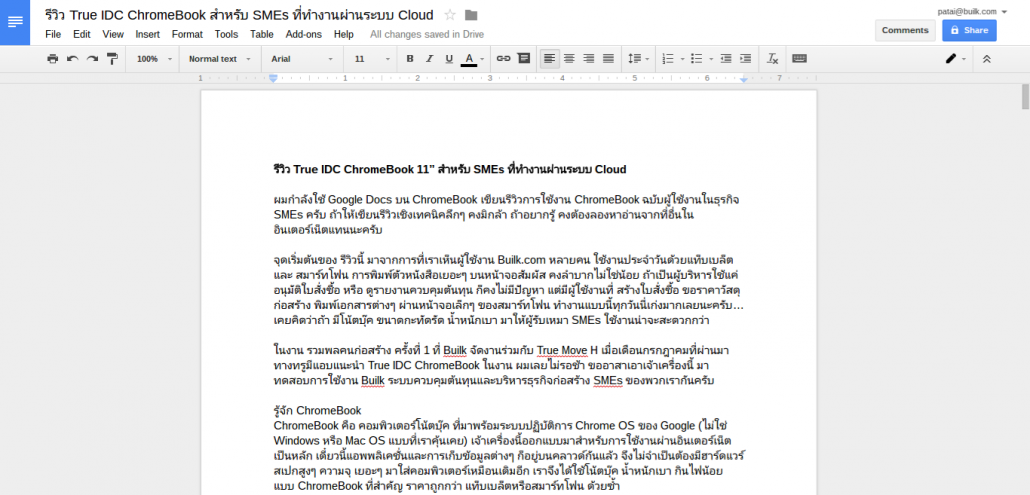The height and width of the screenshot is (495, 1030).
Task: Click the Print icon
Action: pyautogui.click(x=53, y=59)
